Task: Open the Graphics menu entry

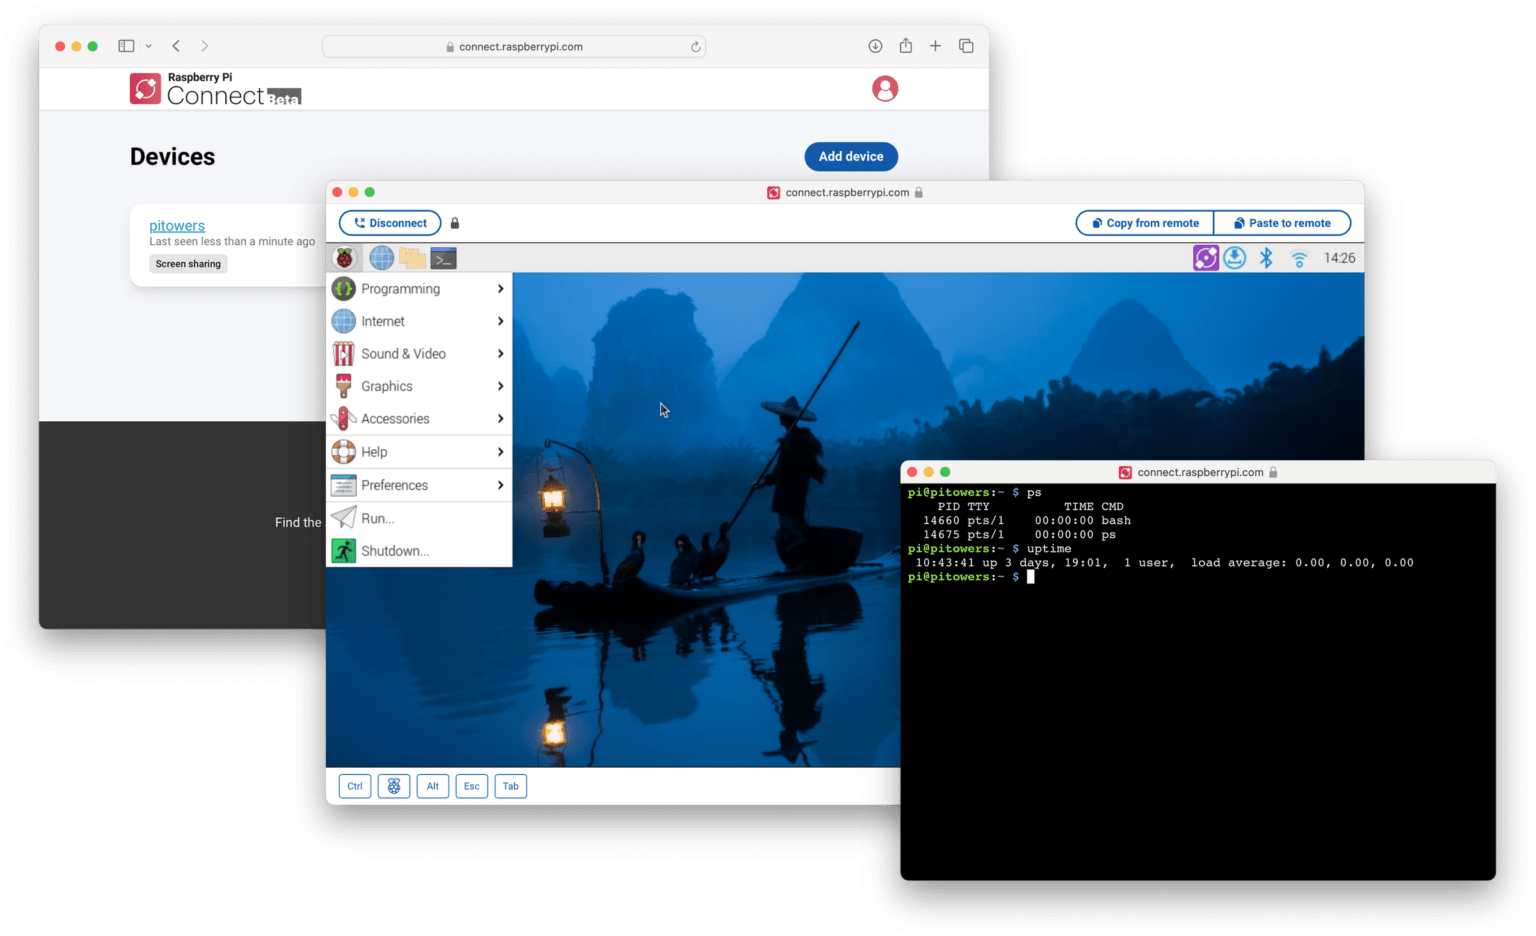Action: click(x=419, y=386)
